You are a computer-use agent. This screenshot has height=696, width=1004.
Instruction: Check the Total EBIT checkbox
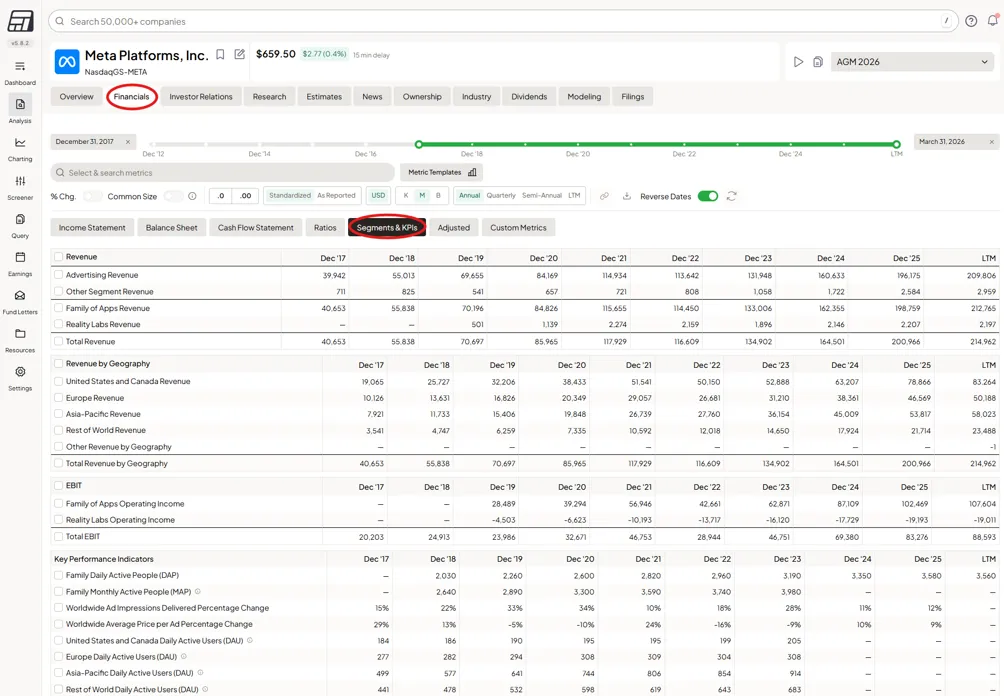(58, 537)
